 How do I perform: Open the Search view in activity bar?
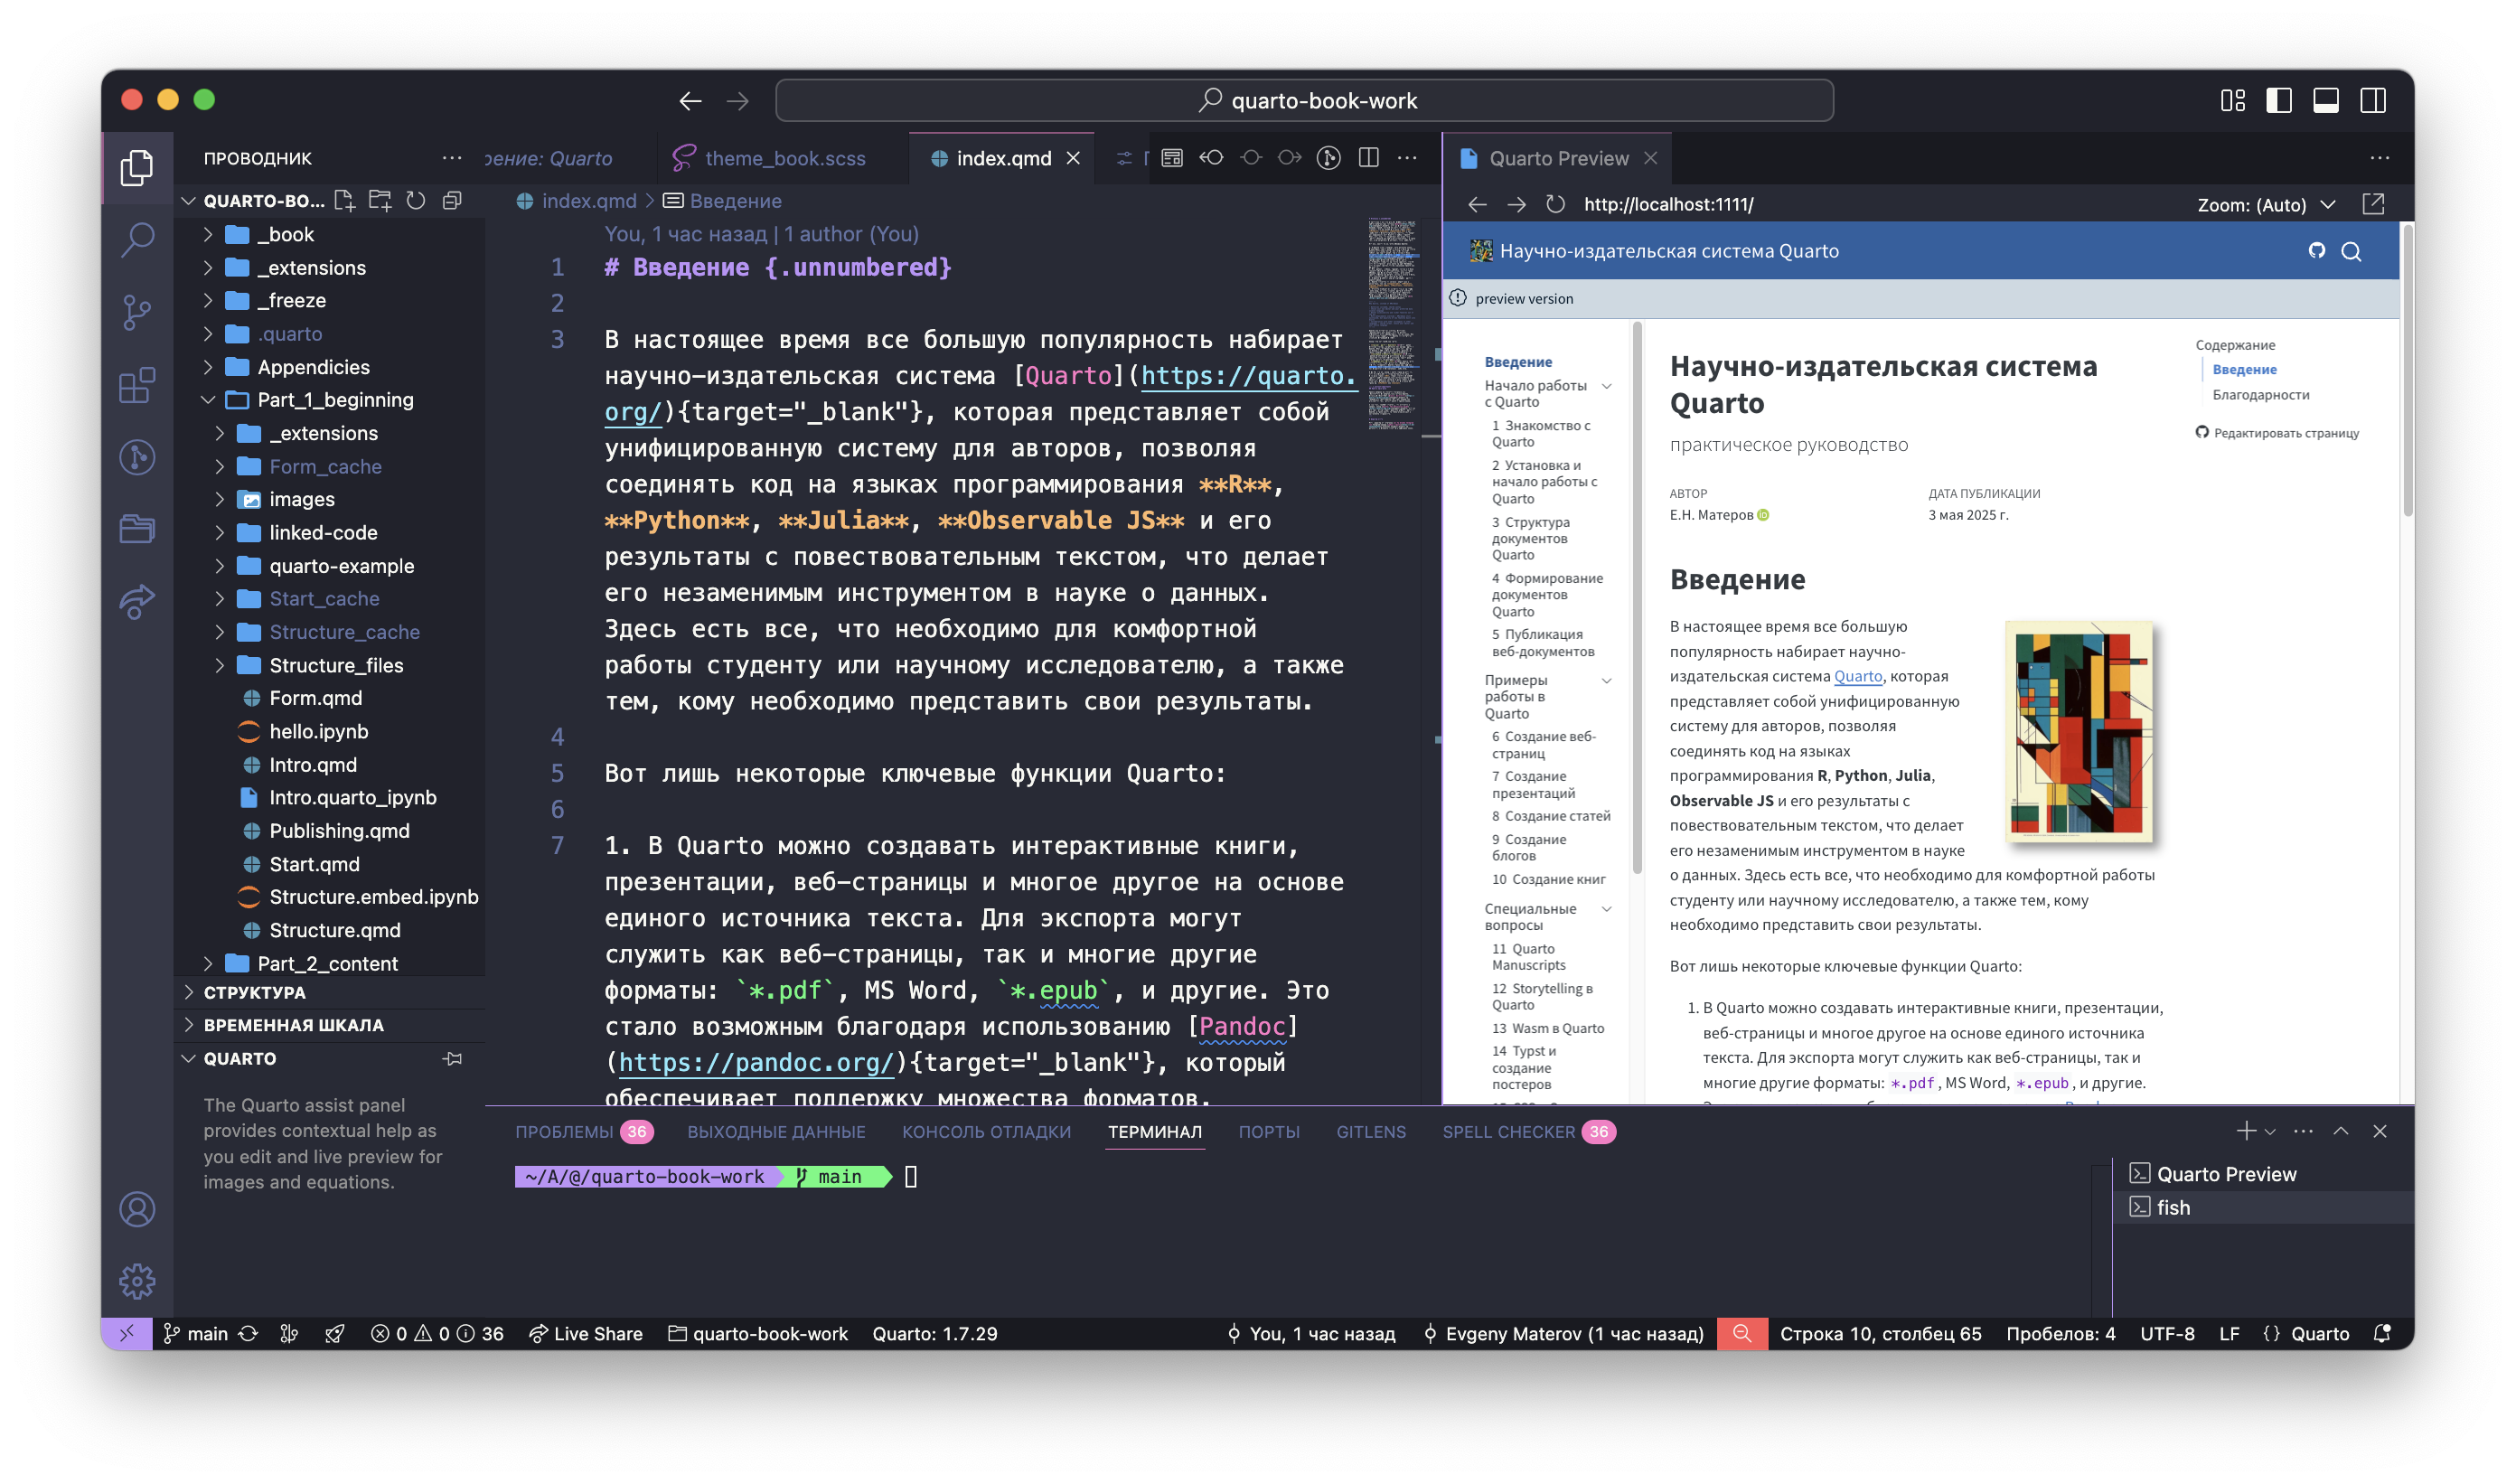137,240
